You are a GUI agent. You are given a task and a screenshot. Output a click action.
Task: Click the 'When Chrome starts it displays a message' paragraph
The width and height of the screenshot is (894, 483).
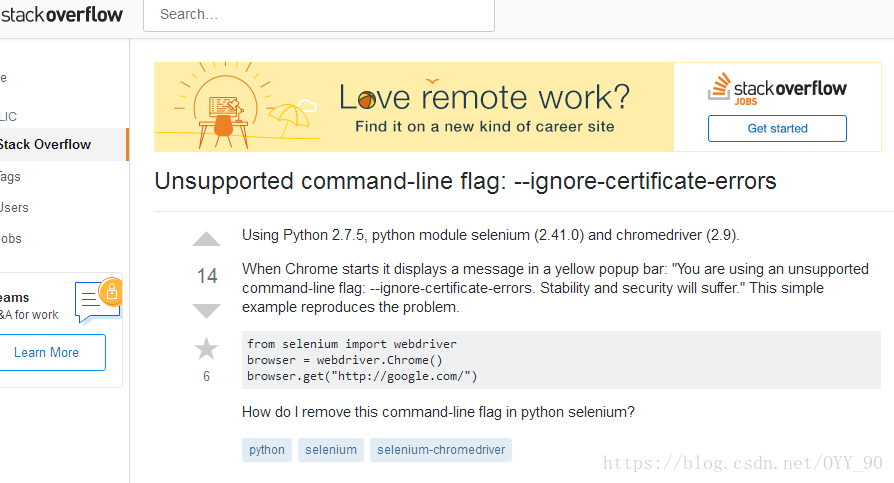[x=555, y=288]
